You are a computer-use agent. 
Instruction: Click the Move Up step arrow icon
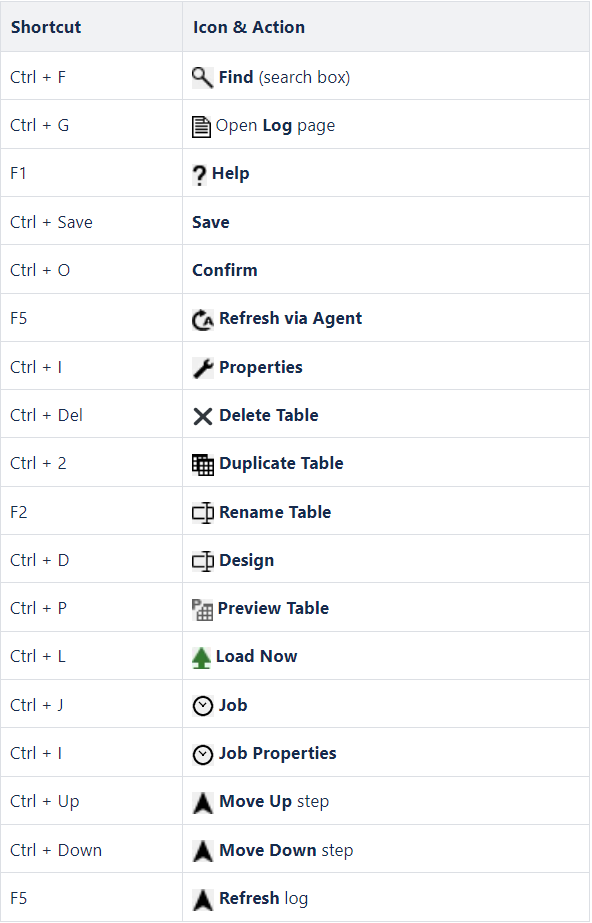(x=203, y=803)
